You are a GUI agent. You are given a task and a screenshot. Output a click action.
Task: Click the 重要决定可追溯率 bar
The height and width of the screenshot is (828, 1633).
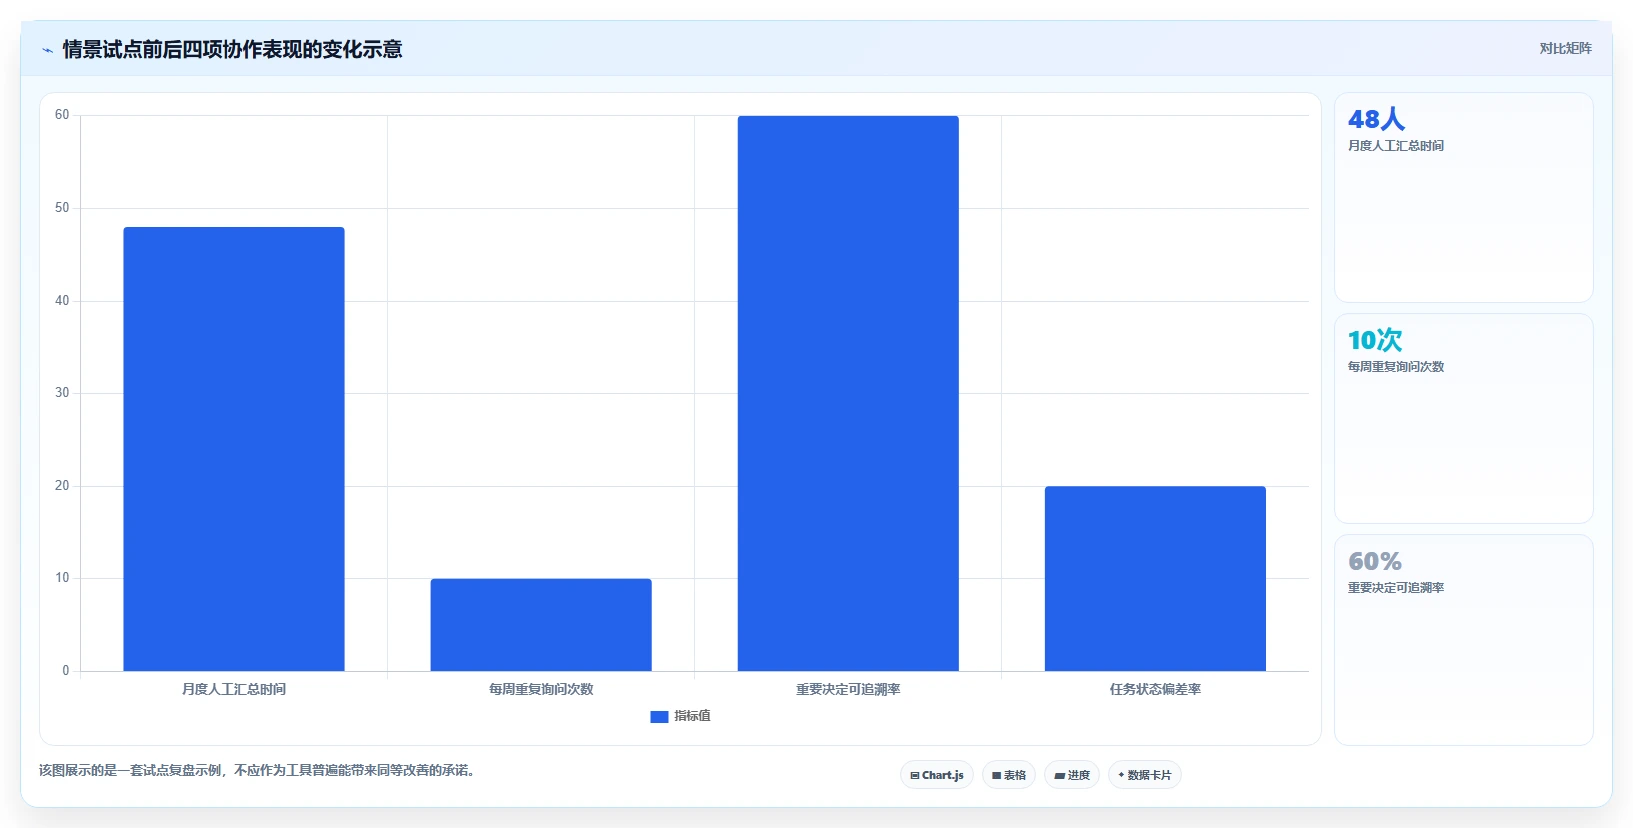click(x=848, y=393)
